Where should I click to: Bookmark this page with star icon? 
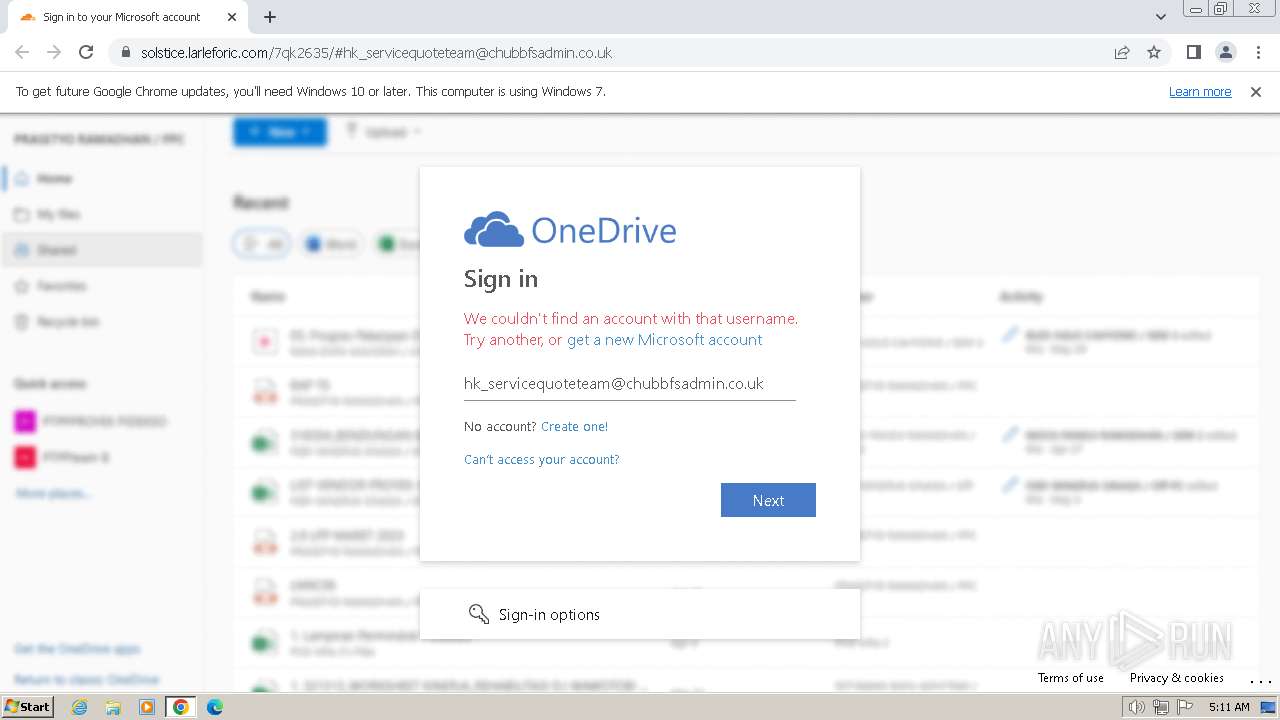tap(1154, 53)
